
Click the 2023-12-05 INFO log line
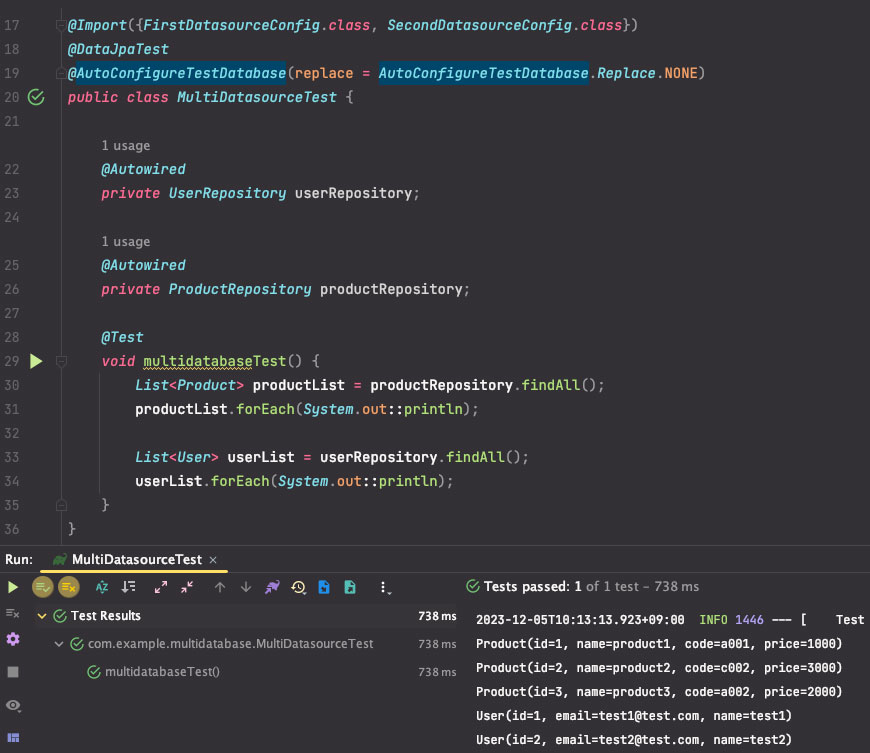click(x=670, y=620)
